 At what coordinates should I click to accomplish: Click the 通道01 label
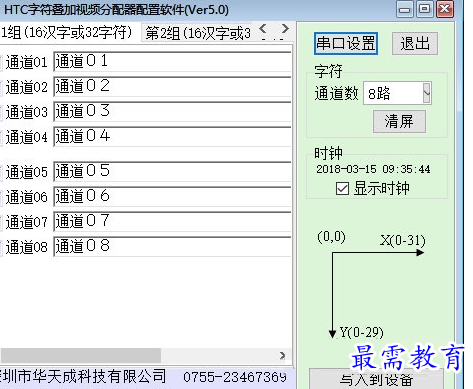(x=27, y=62)
